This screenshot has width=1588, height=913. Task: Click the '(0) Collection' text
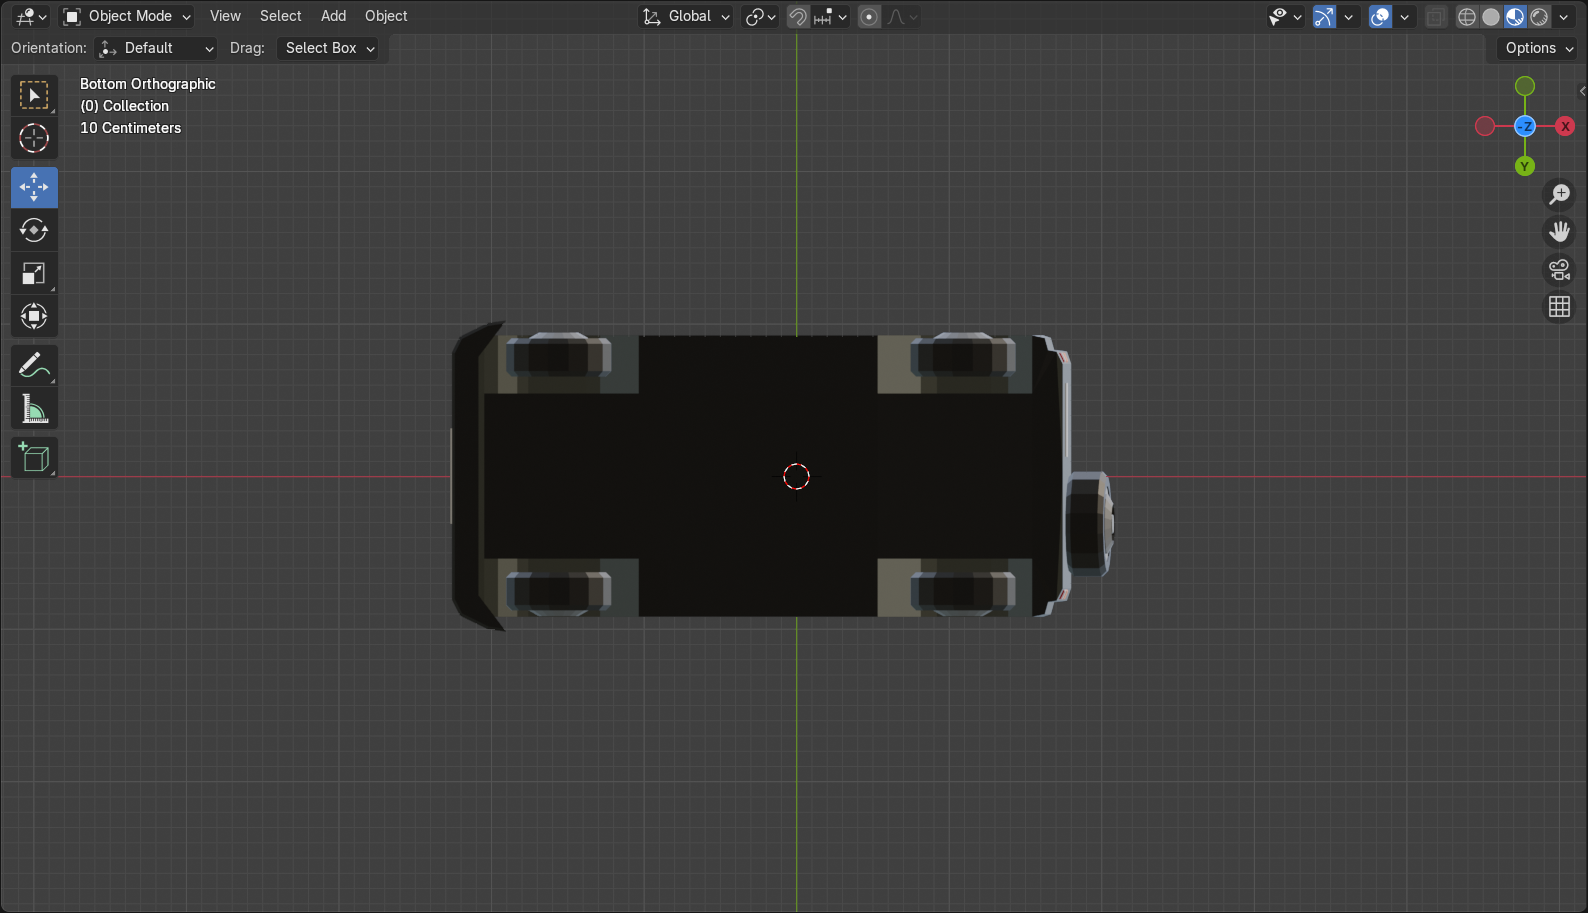point(125,106)
